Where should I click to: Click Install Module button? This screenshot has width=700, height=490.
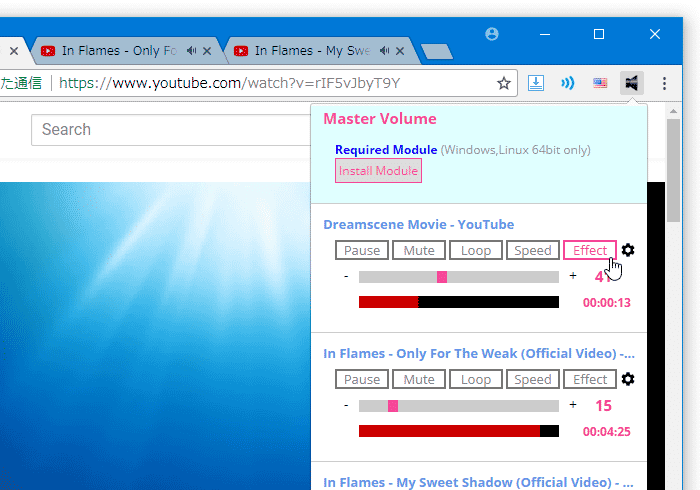378,171
